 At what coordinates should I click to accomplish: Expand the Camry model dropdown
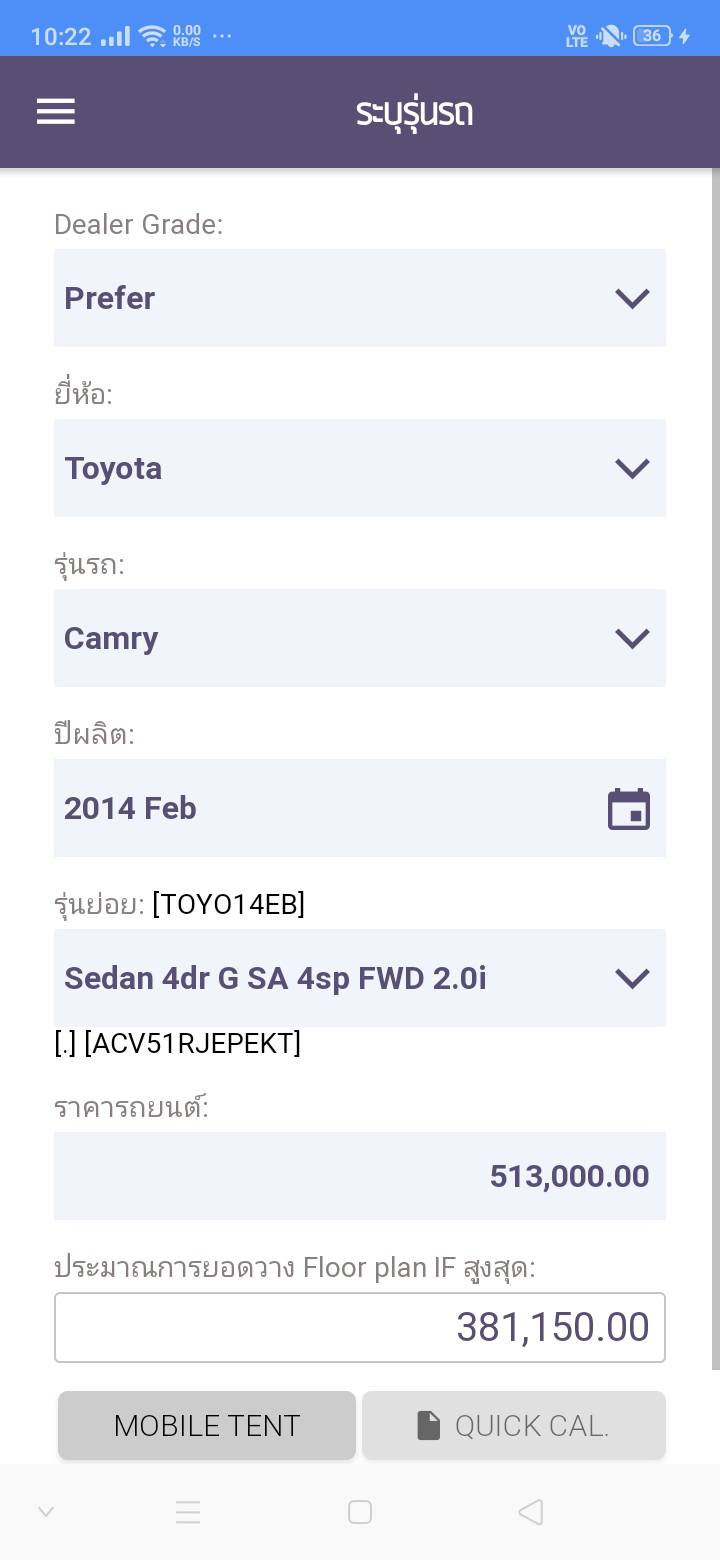click(359, 638)
